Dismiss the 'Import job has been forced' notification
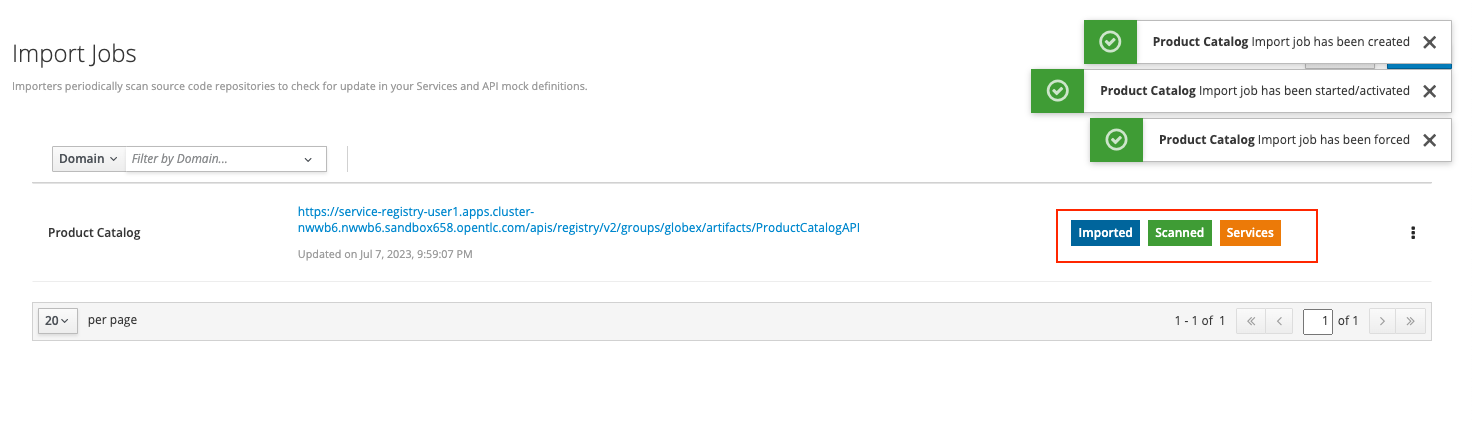 (1430, 140)
